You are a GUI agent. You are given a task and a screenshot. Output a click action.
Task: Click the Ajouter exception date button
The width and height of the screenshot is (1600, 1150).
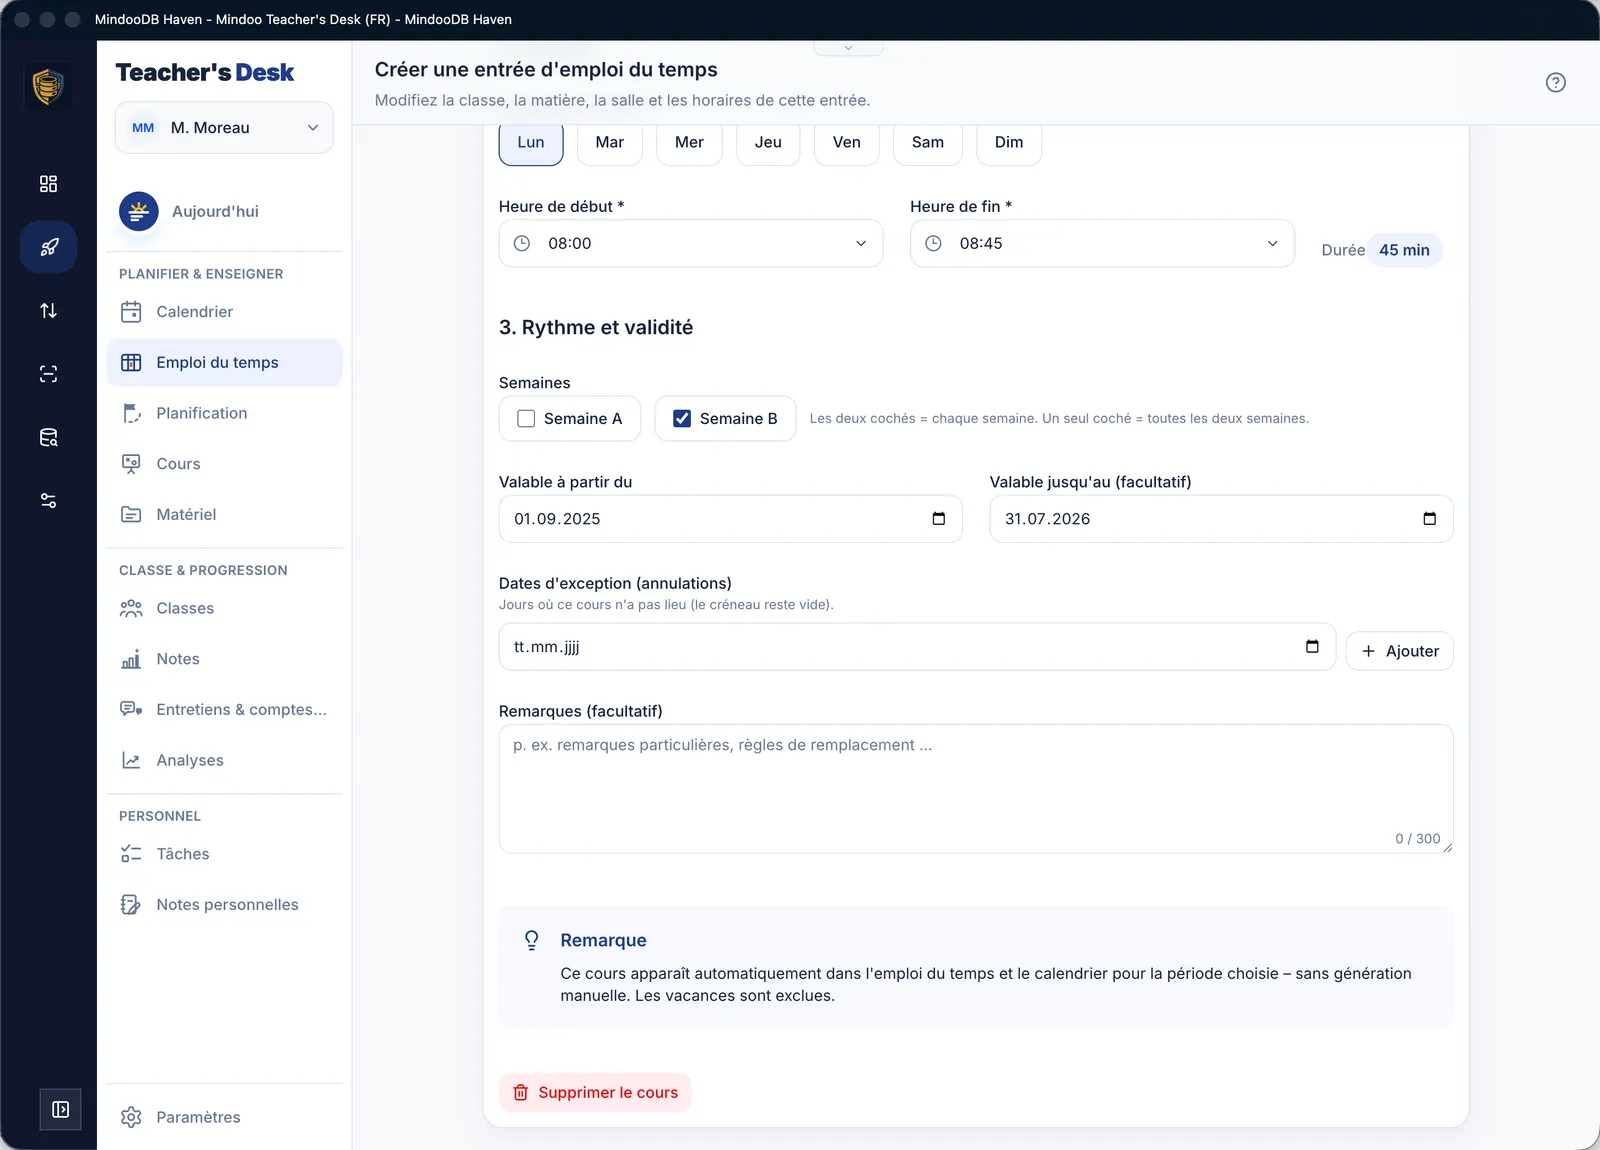click(1399, 651)
